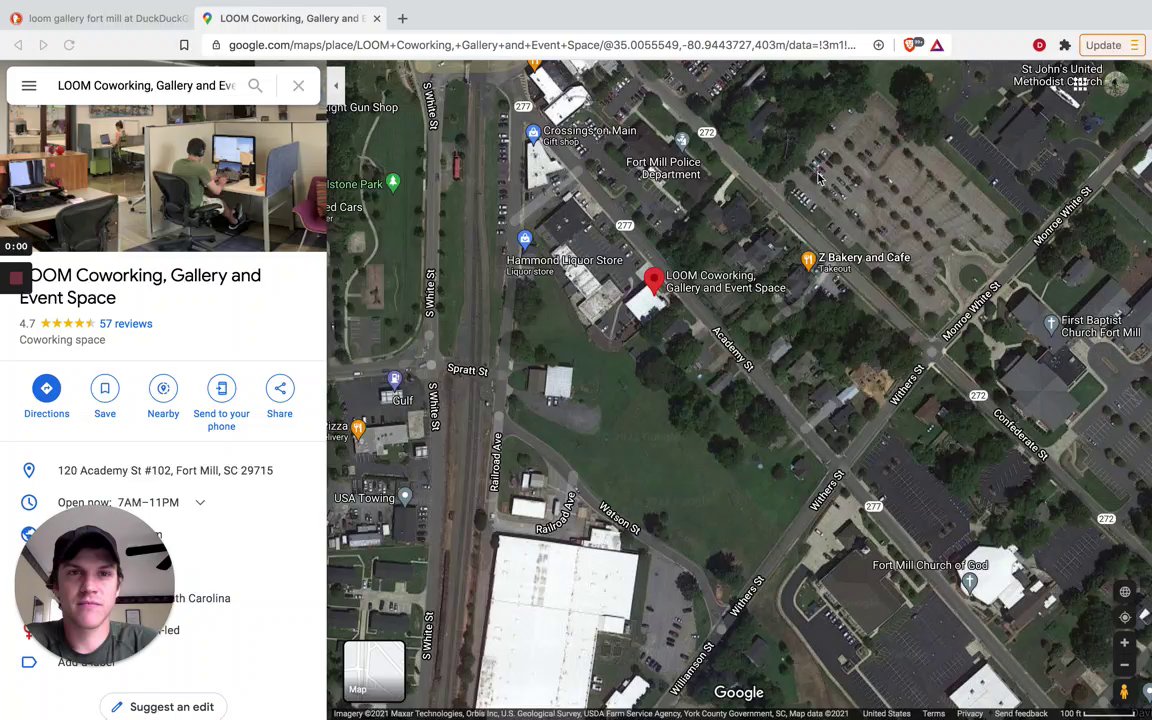The height and width of the screenshot is (720, 1152).
Task: Click the browser back arrow
Action: point(18,45)
